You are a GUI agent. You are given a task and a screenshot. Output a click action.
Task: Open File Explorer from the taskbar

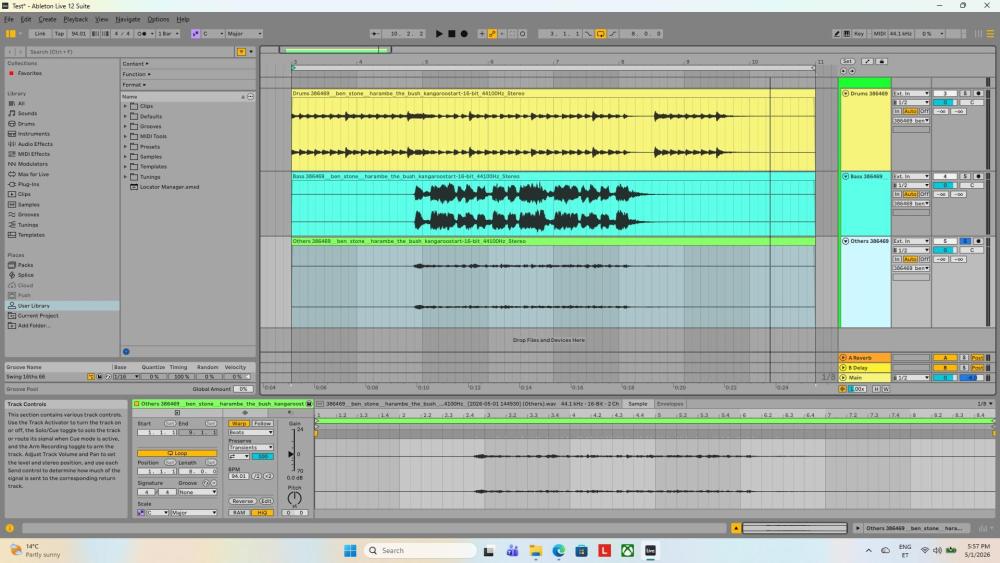point(535,550)
